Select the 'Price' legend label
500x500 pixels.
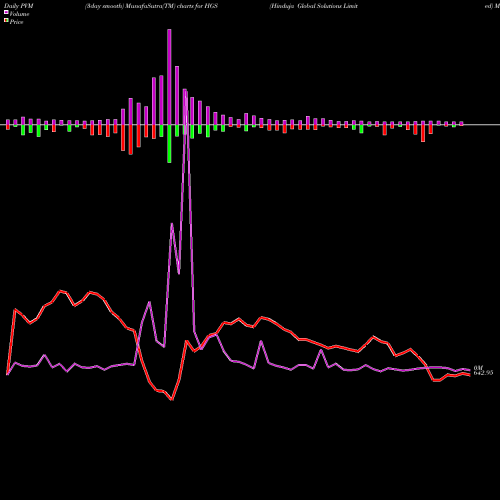tap(16, 22)
